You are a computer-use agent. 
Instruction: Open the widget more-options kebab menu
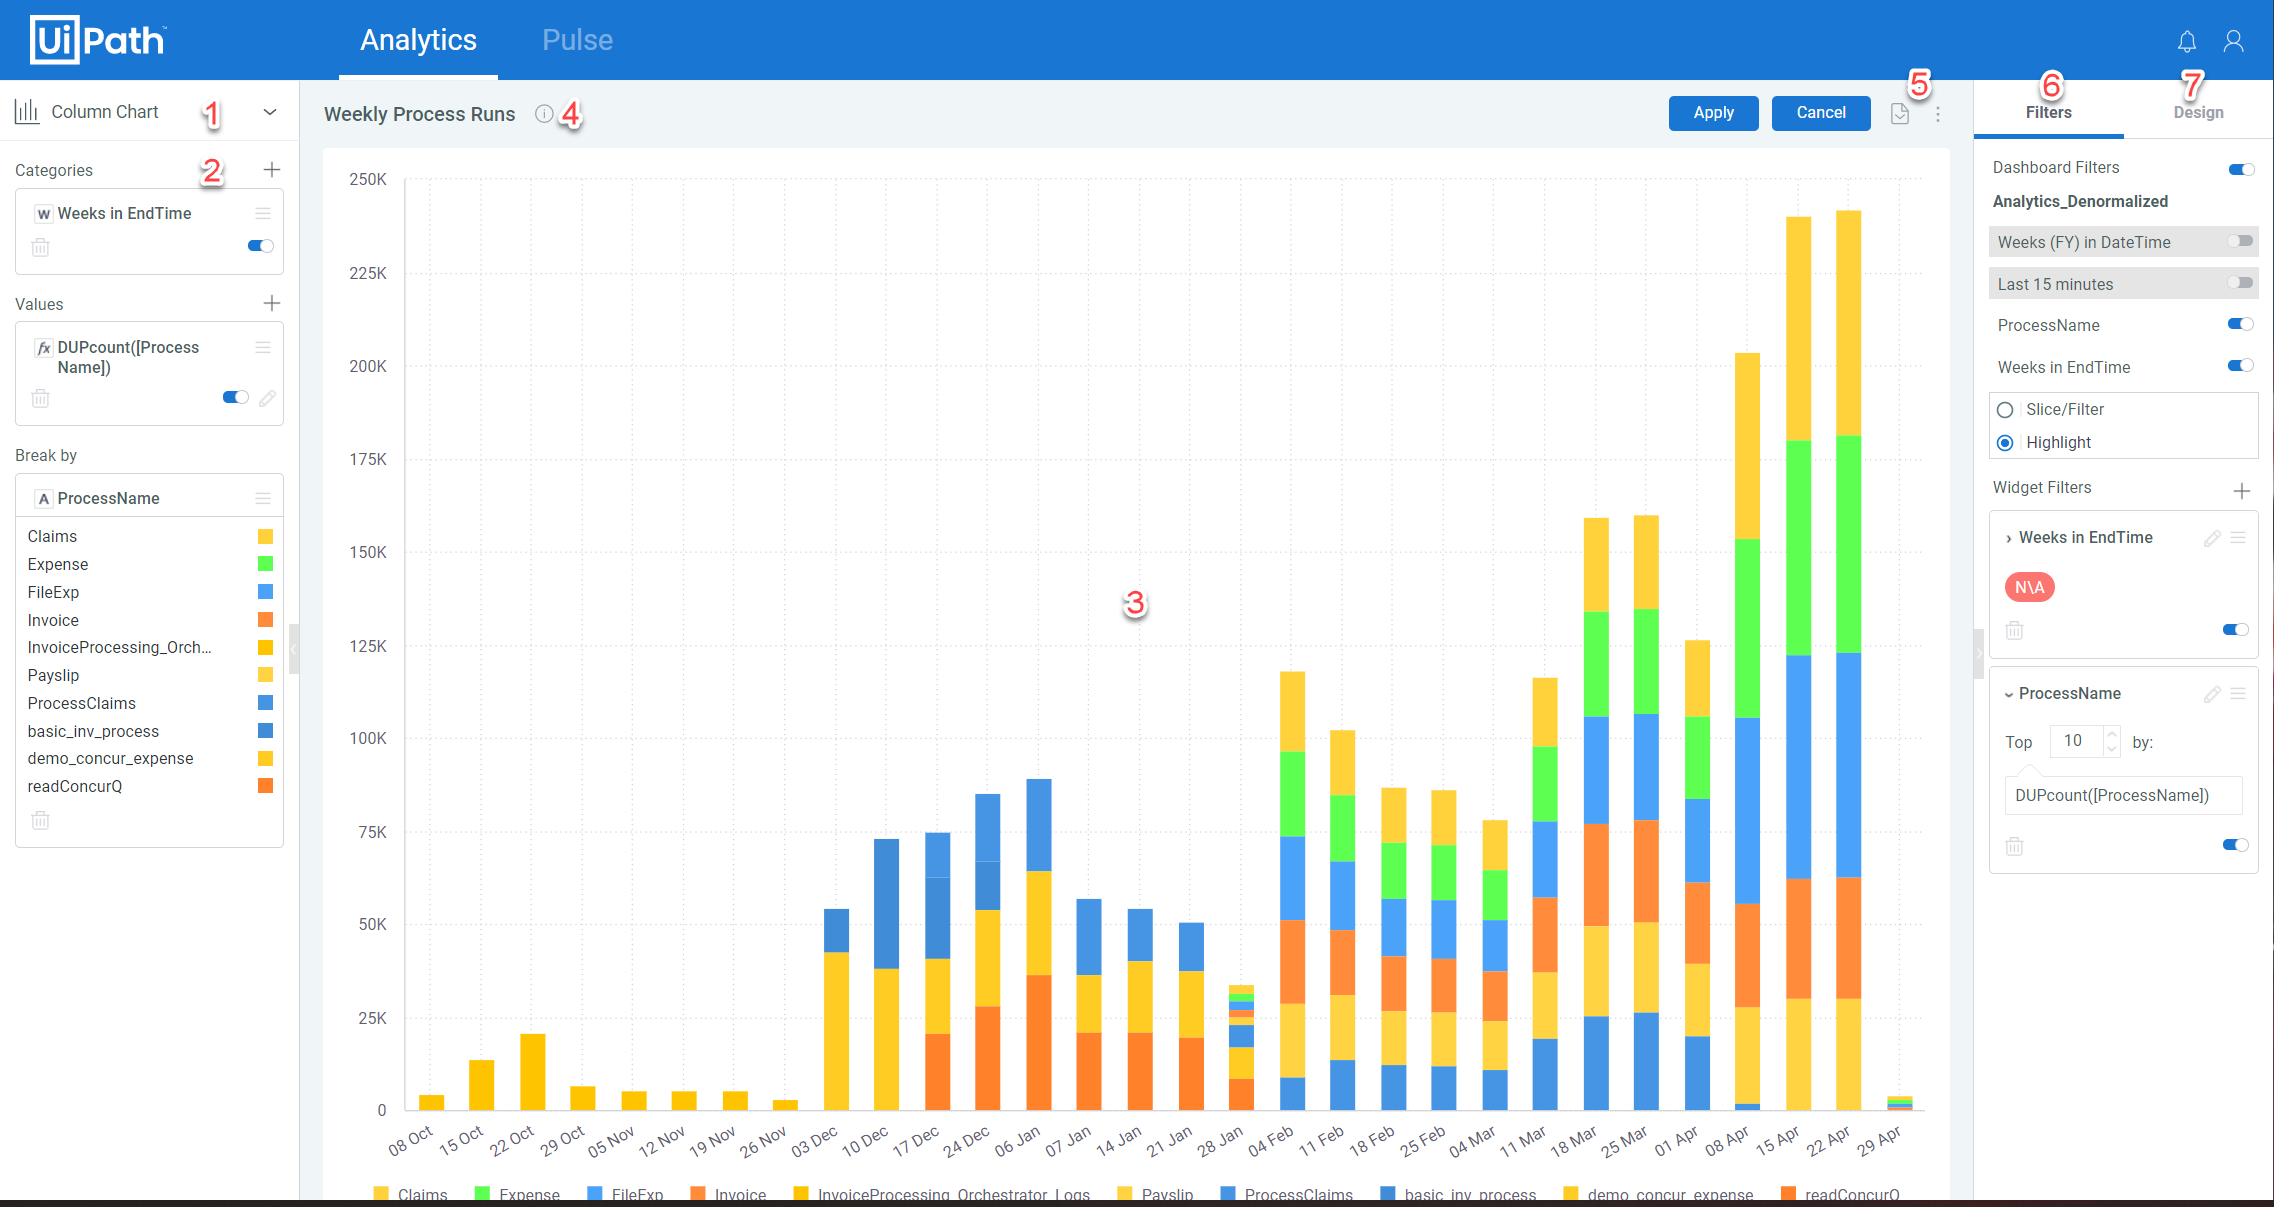pos(1937,114)
